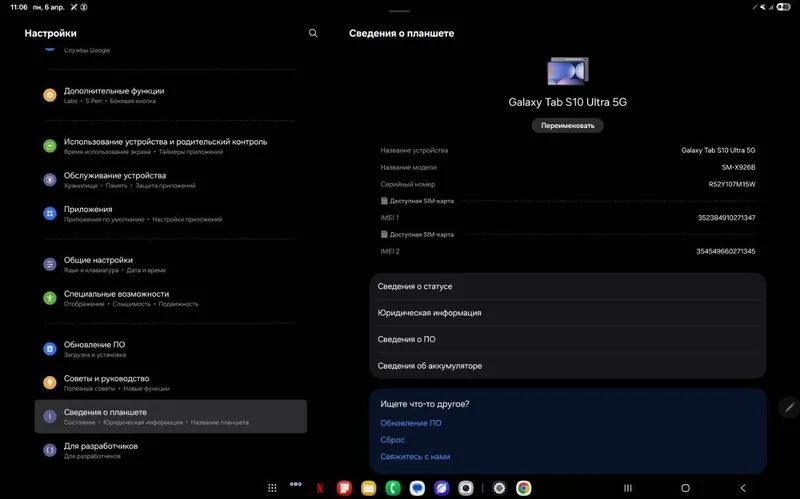Select Сведения о планшете in sidebar
The width and height of the screenshot is (800, 499).
click(x=170, y=416)
